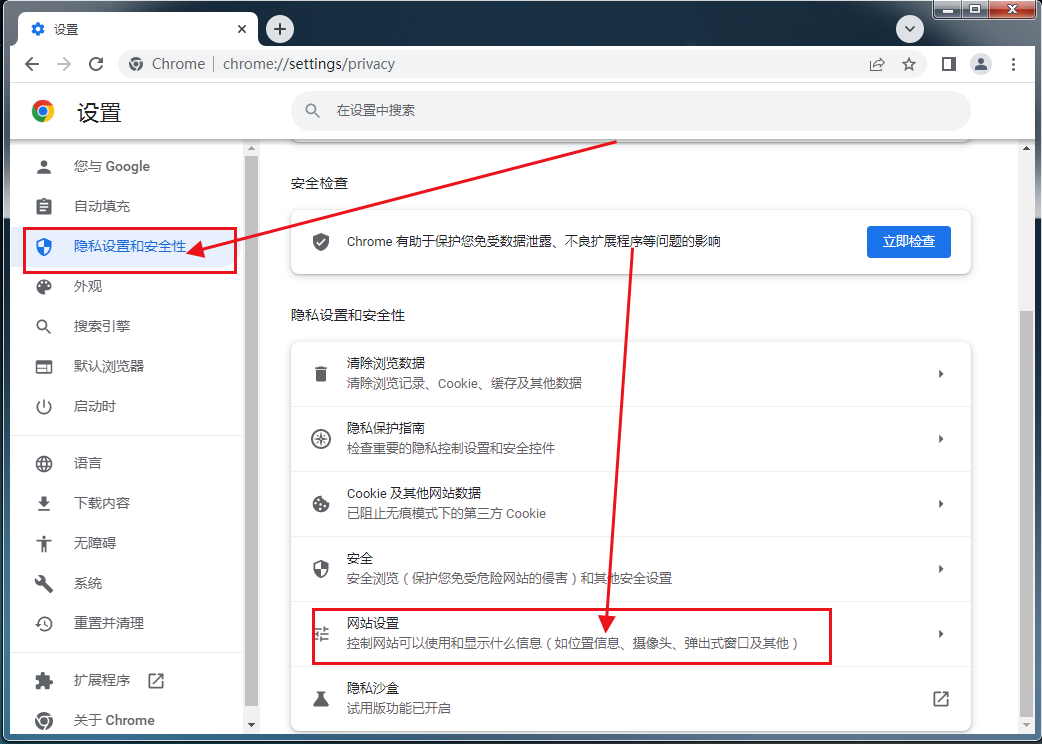The width and height of the screenshot is (1042, 744).
Task: Click the globe icon beside 语言
Action: click(44, 464)
